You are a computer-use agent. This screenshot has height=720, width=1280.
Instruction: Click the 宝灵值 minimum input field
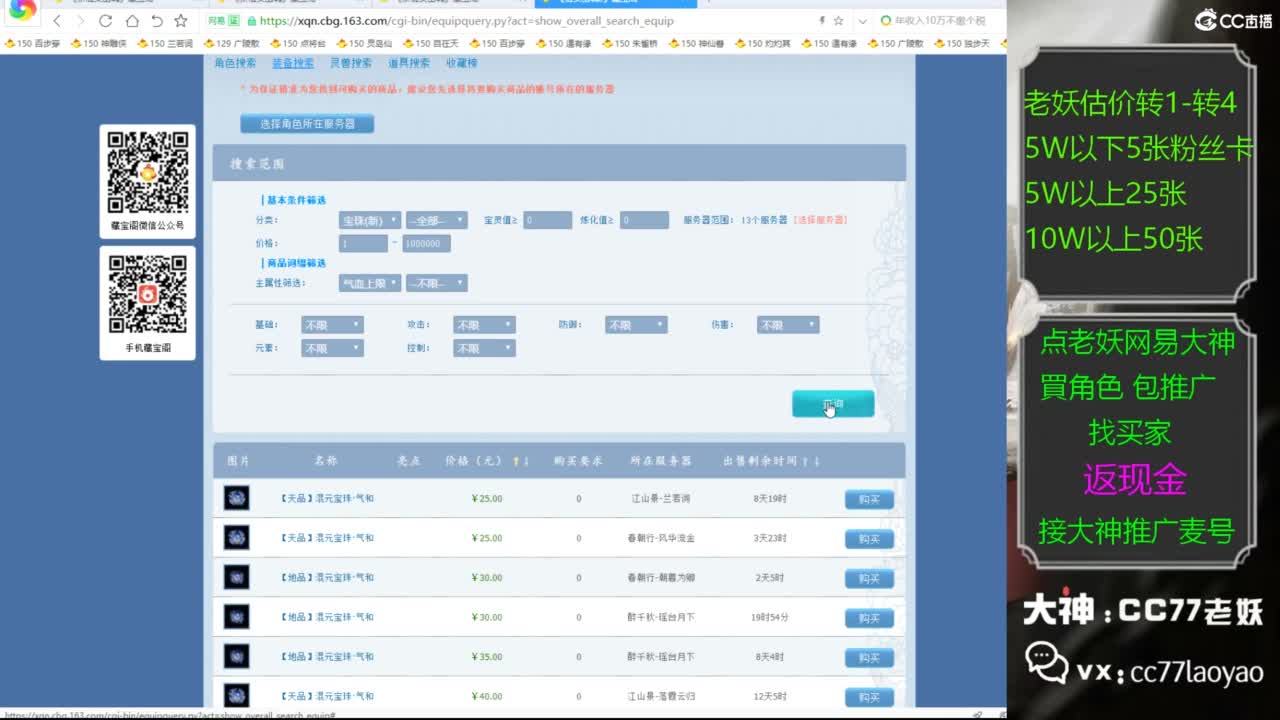547,220
